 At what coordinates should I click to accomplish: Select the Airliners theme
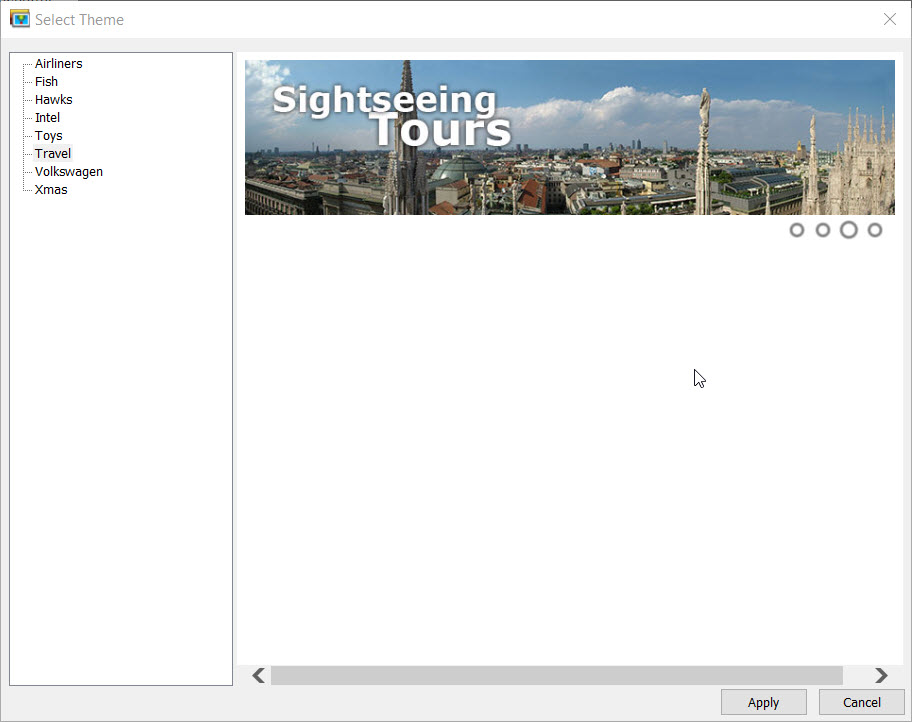[58, 63]
